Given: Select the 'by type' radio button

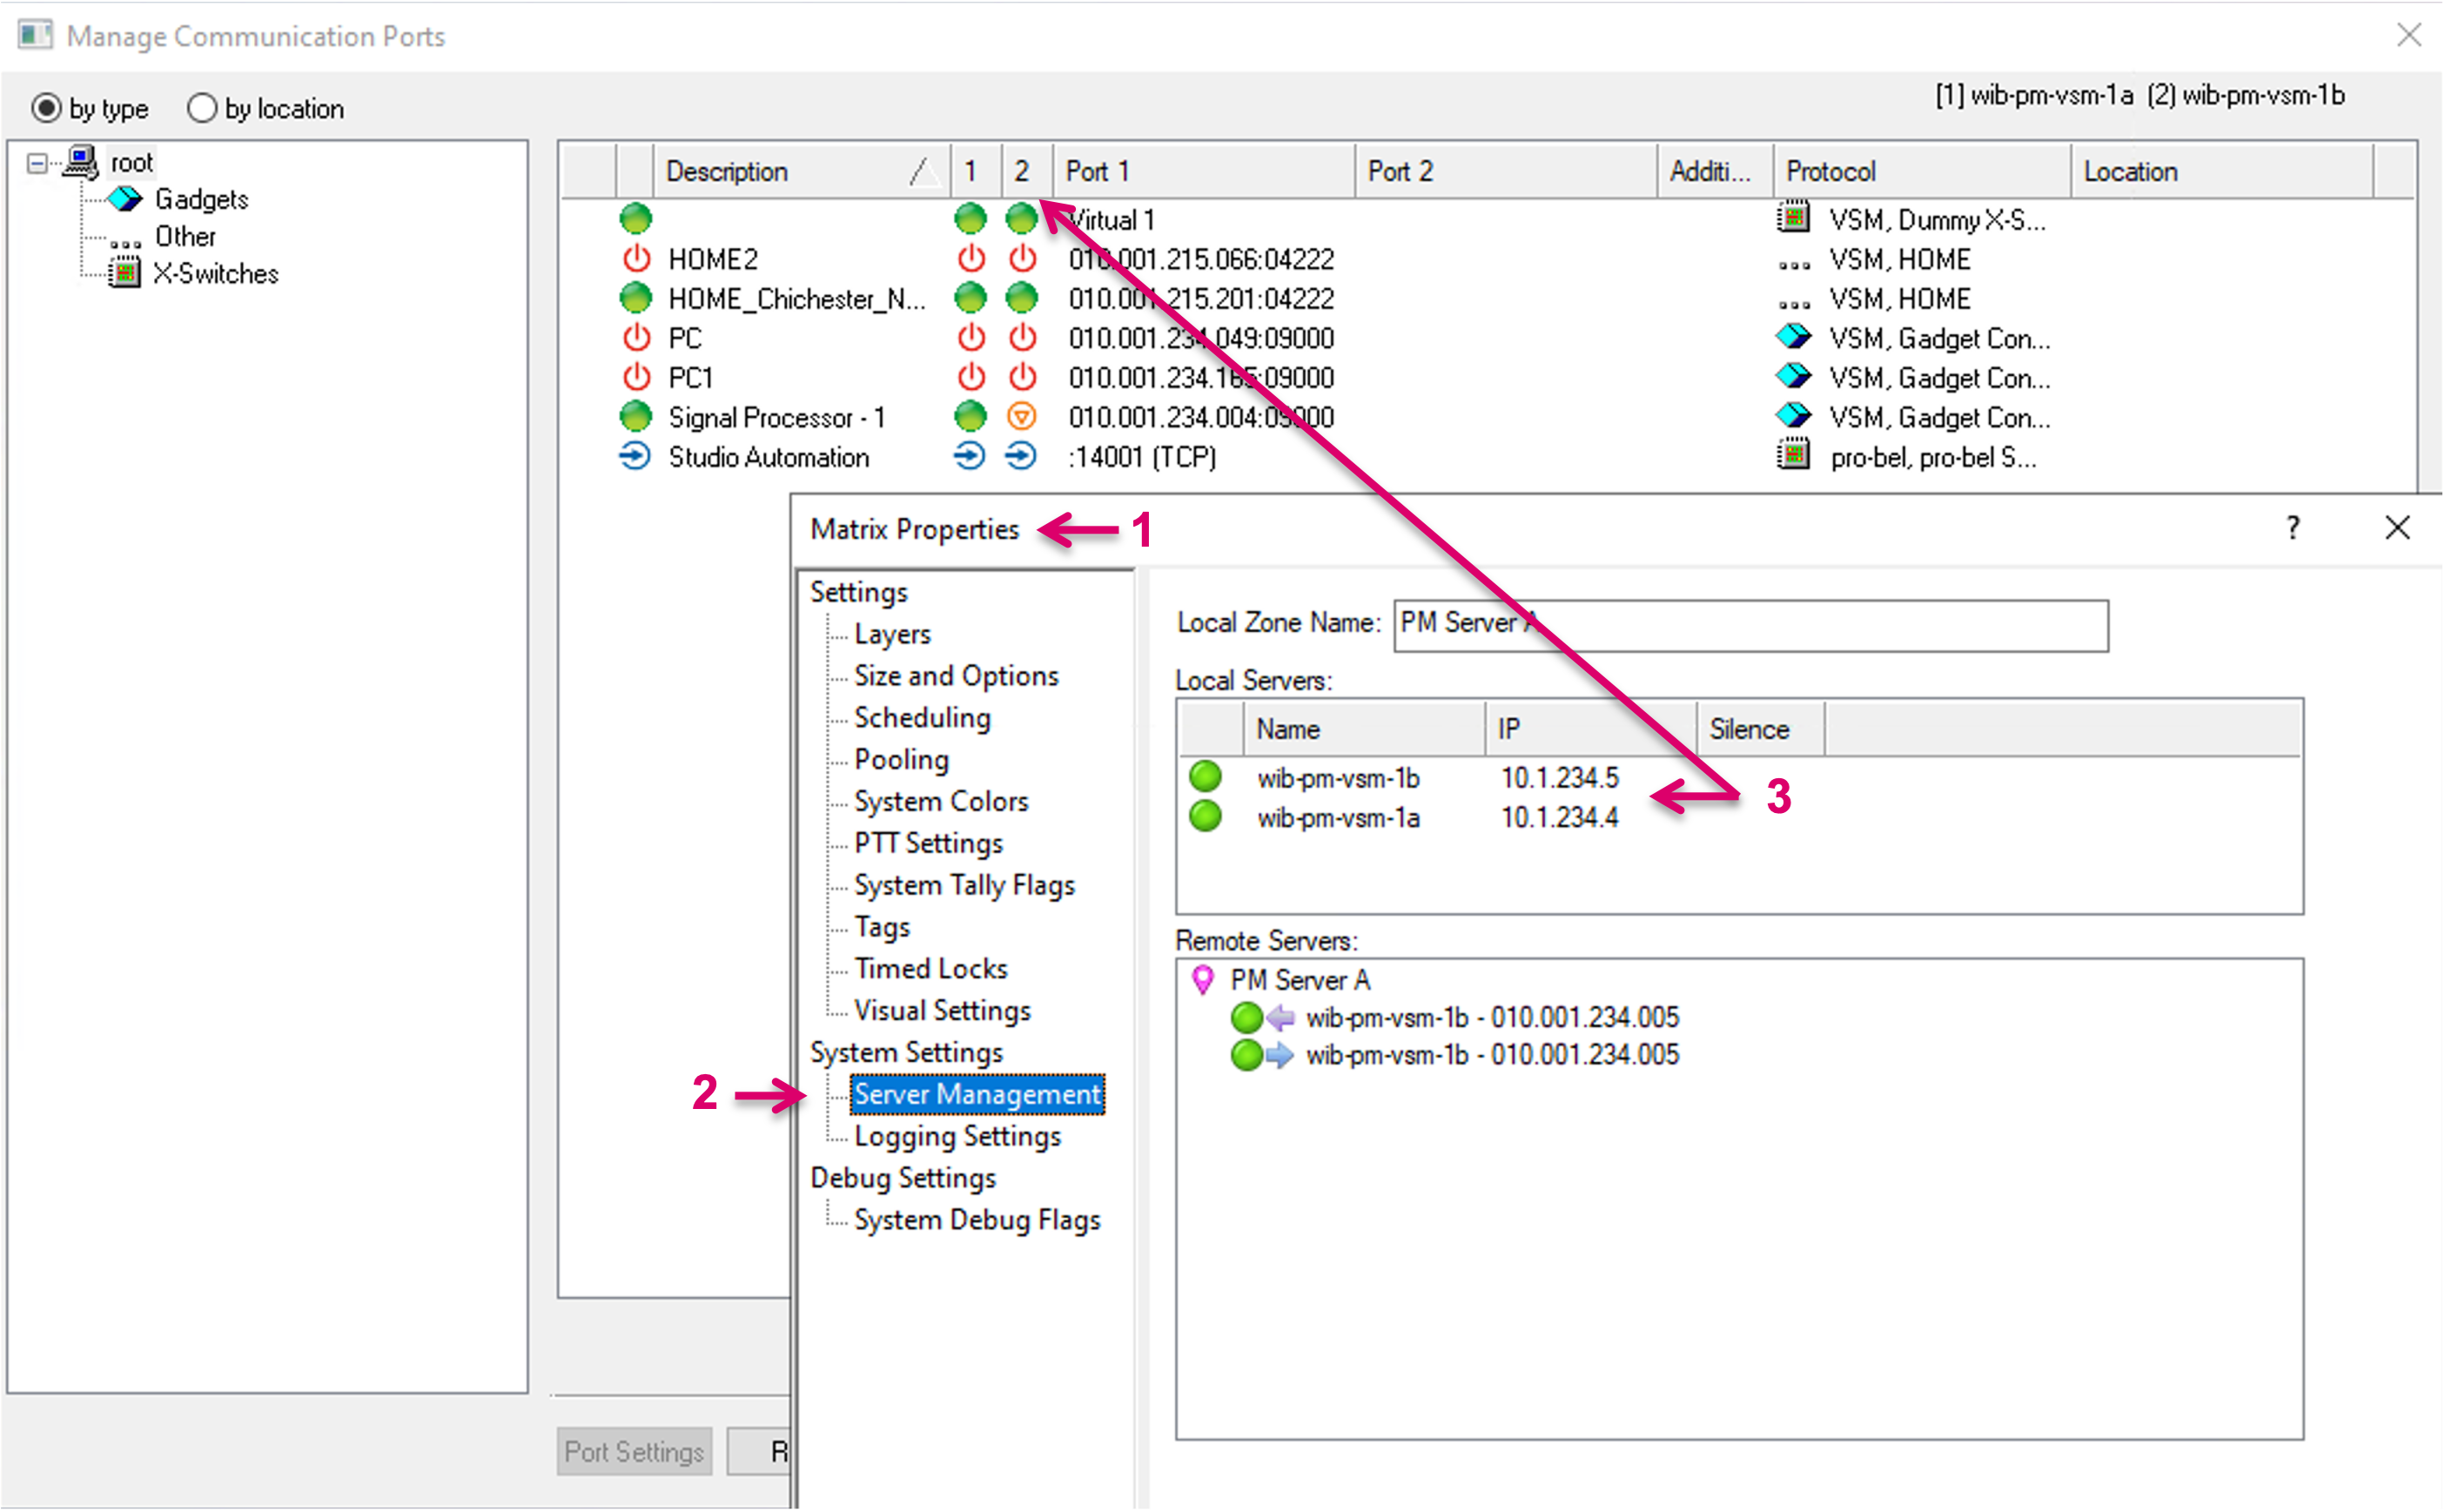Looking at the screenshot, I should 47,108.
